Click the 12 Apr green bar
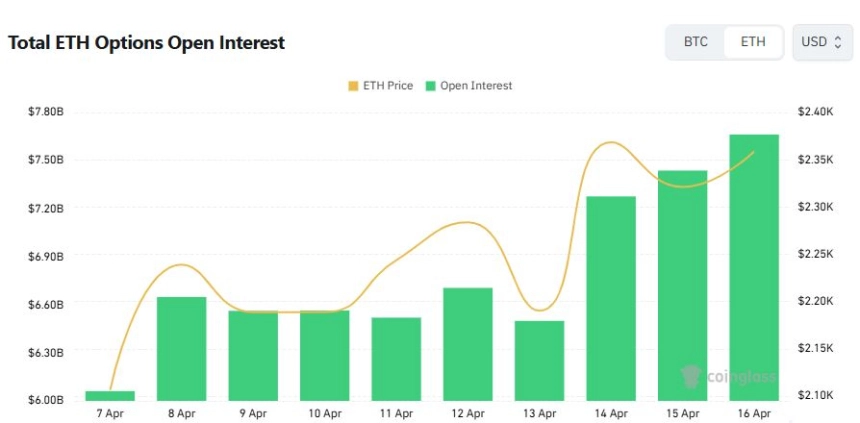The width and height of the screenshot is (860, 423). click(468, 344)
